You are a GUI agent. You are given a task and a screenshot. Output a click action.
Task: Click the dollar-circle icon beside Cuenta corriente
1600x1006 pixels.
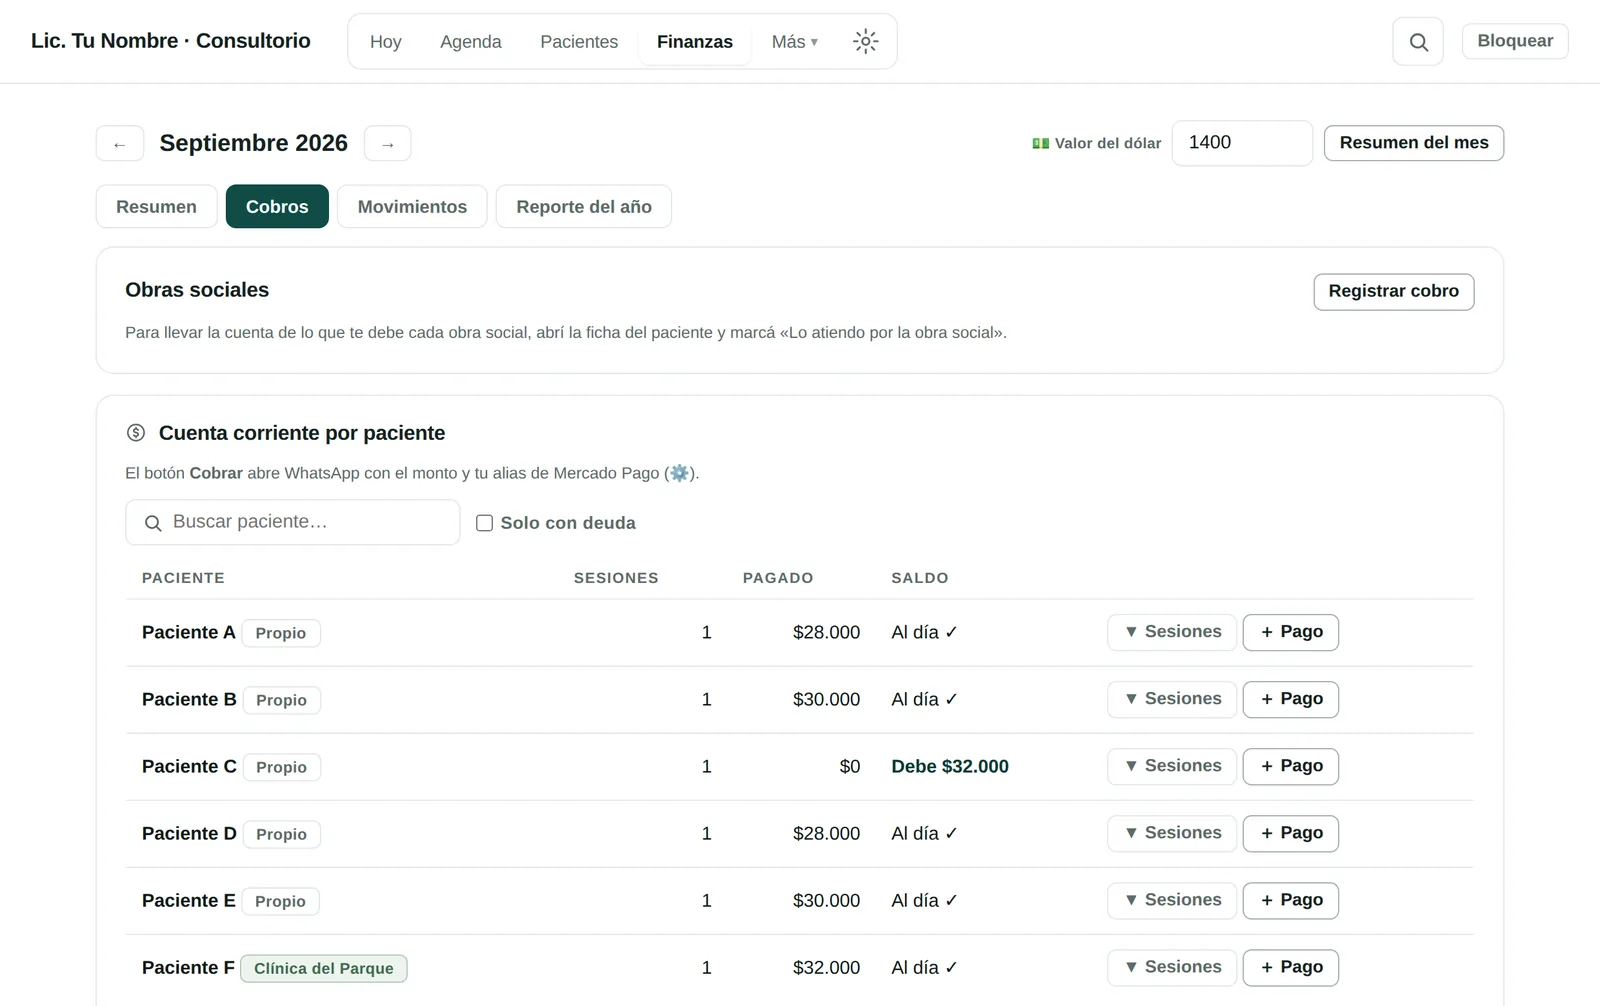coord(136,433)
